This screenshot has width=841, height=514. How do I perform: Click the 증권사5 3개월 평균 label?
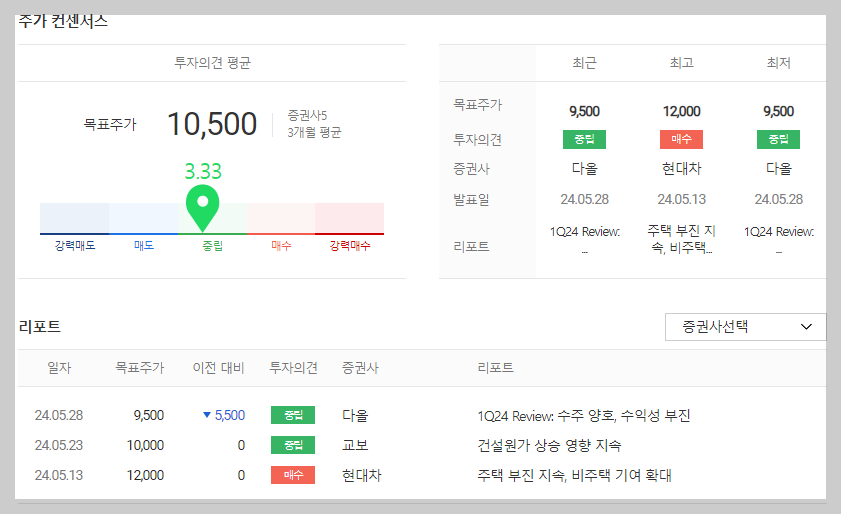click(x=314, y=124)
